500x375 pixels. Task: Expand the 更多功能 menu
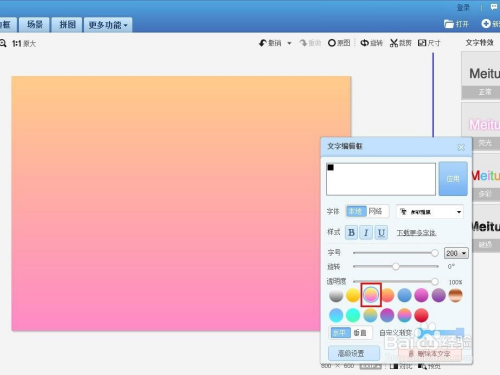click(108, 25)
